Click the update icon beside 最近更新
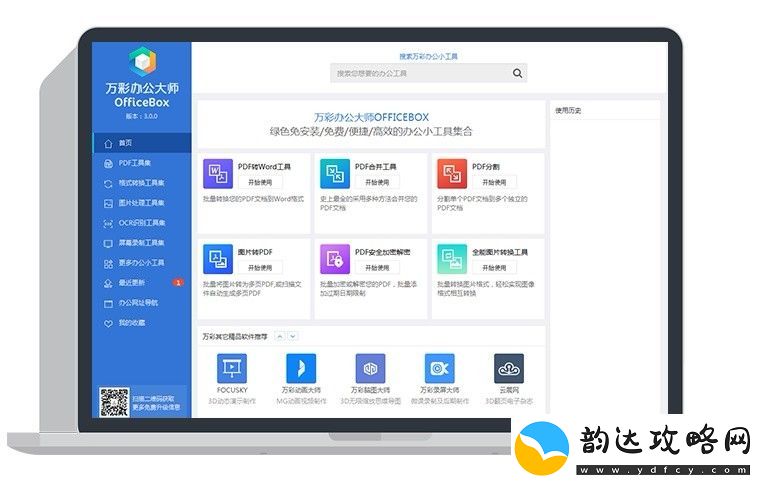This screenshot has width=761, height=481. (108, 283)
